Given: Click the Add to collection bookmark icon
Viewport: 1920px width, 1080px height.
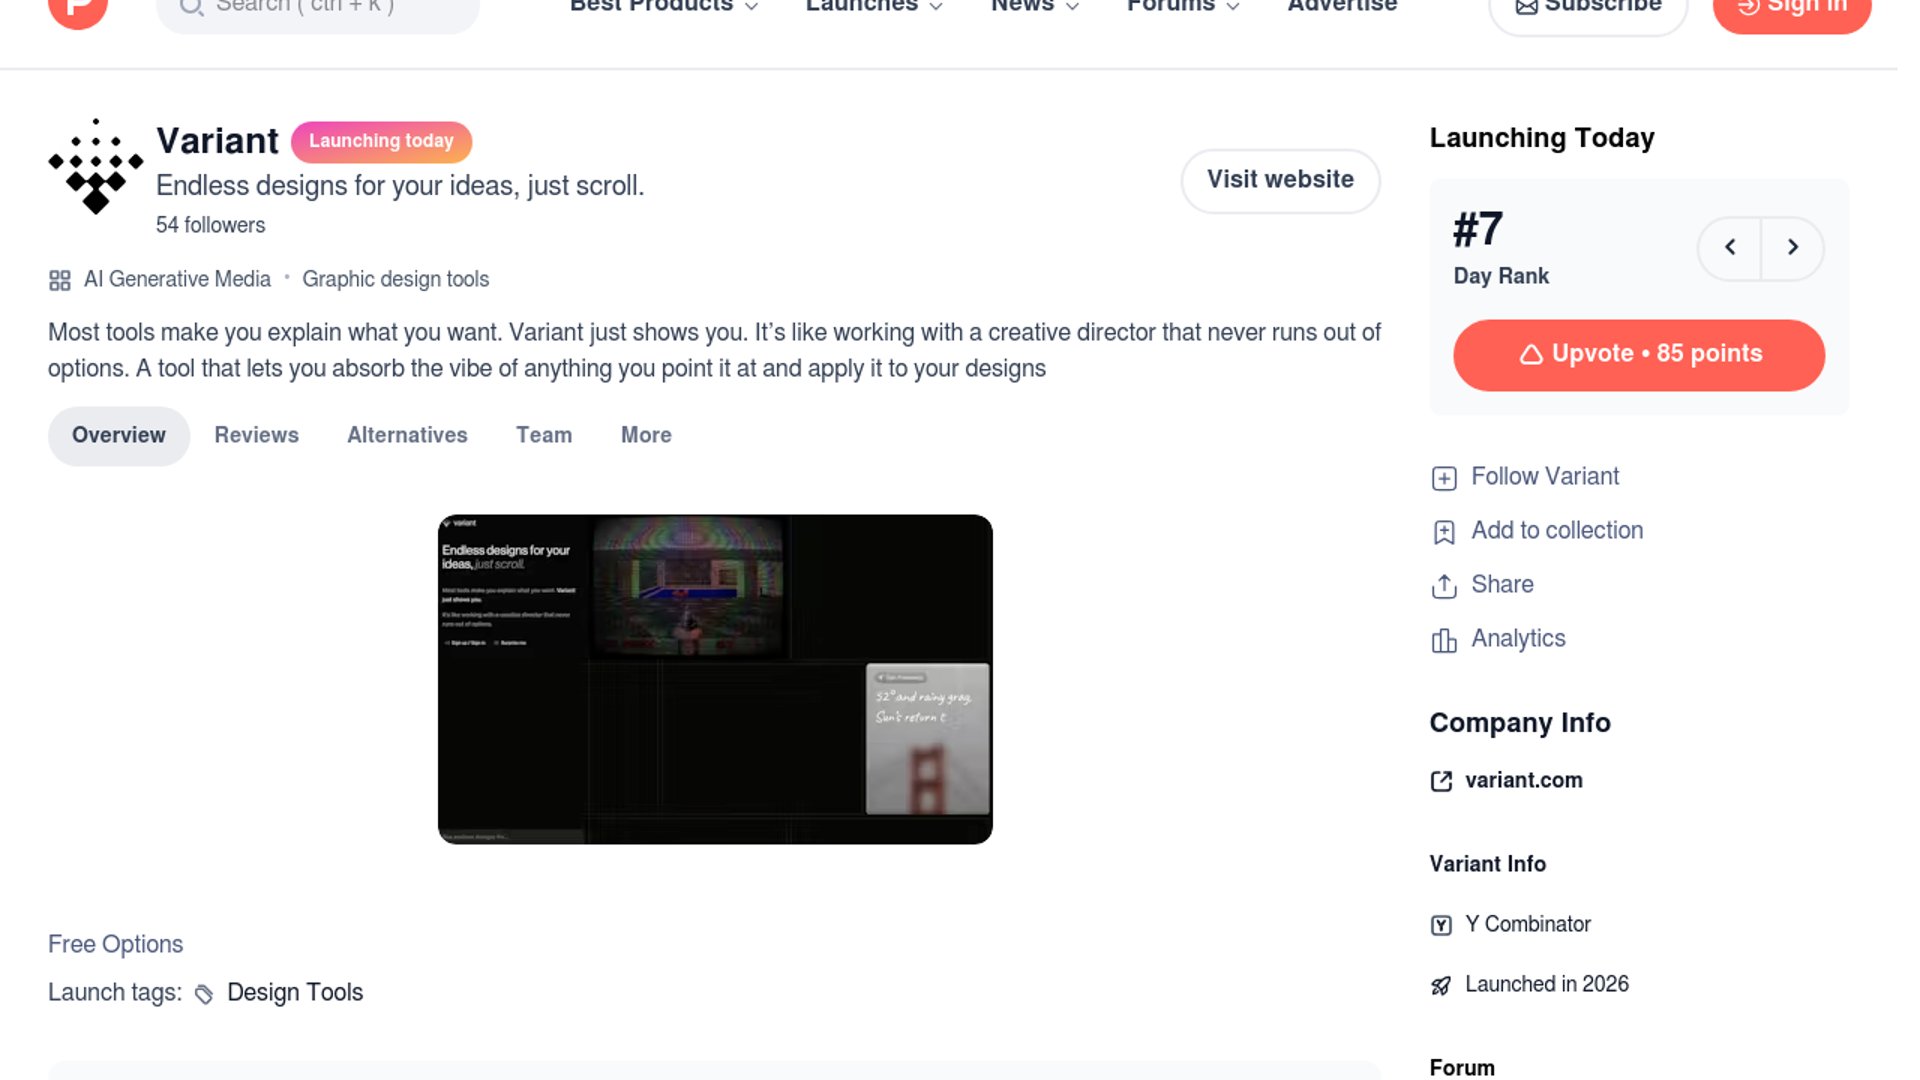Looking at the screenshot, I should pos(1443,532).
